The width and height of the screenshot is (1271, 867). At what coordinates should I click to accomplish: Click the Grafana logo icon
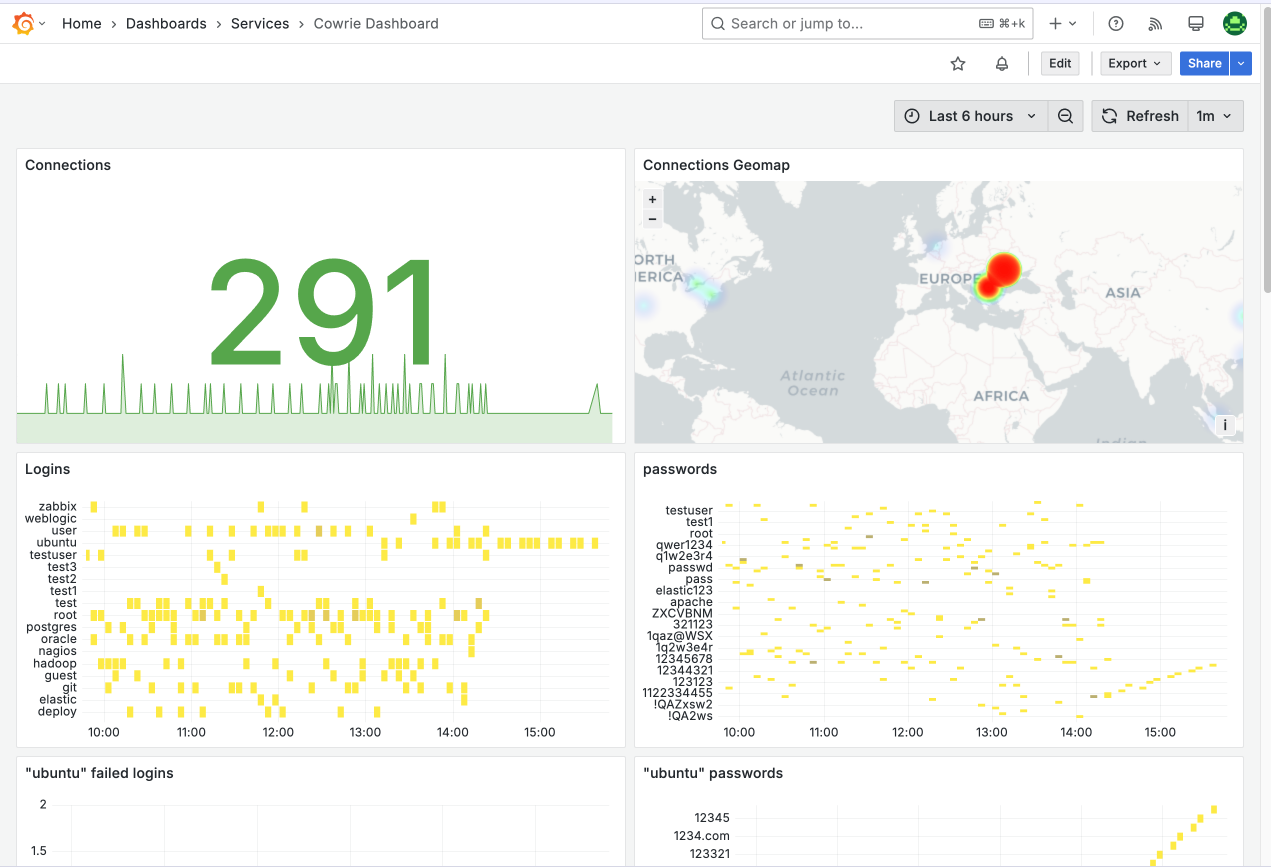coord(23,23)
